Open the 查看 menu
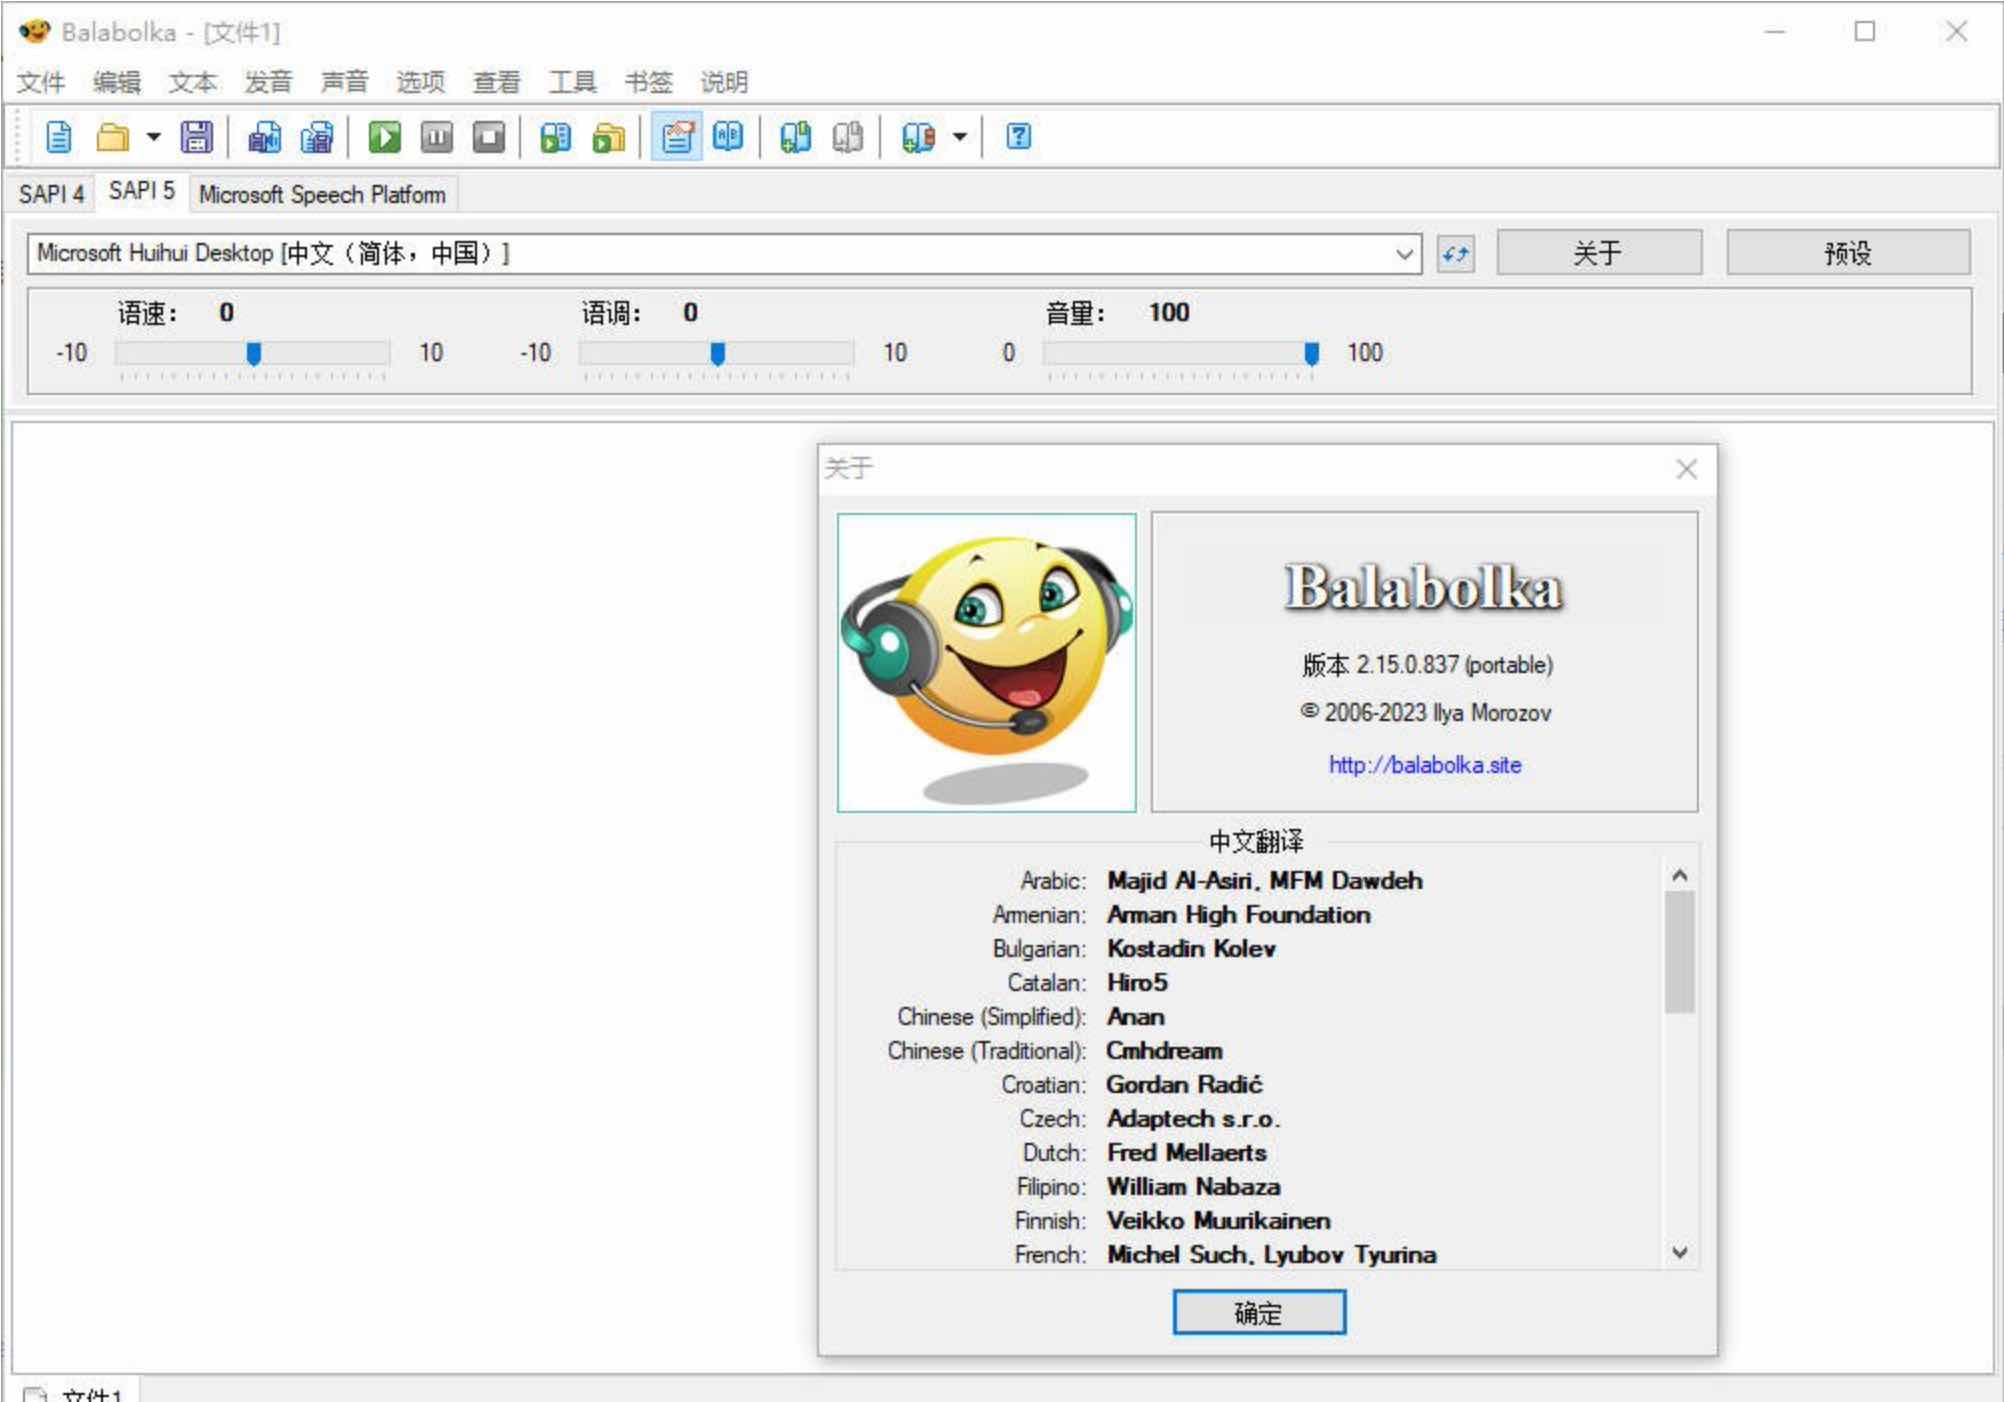This screenshot has width=2004, height=1402. (x=497, y=82)
